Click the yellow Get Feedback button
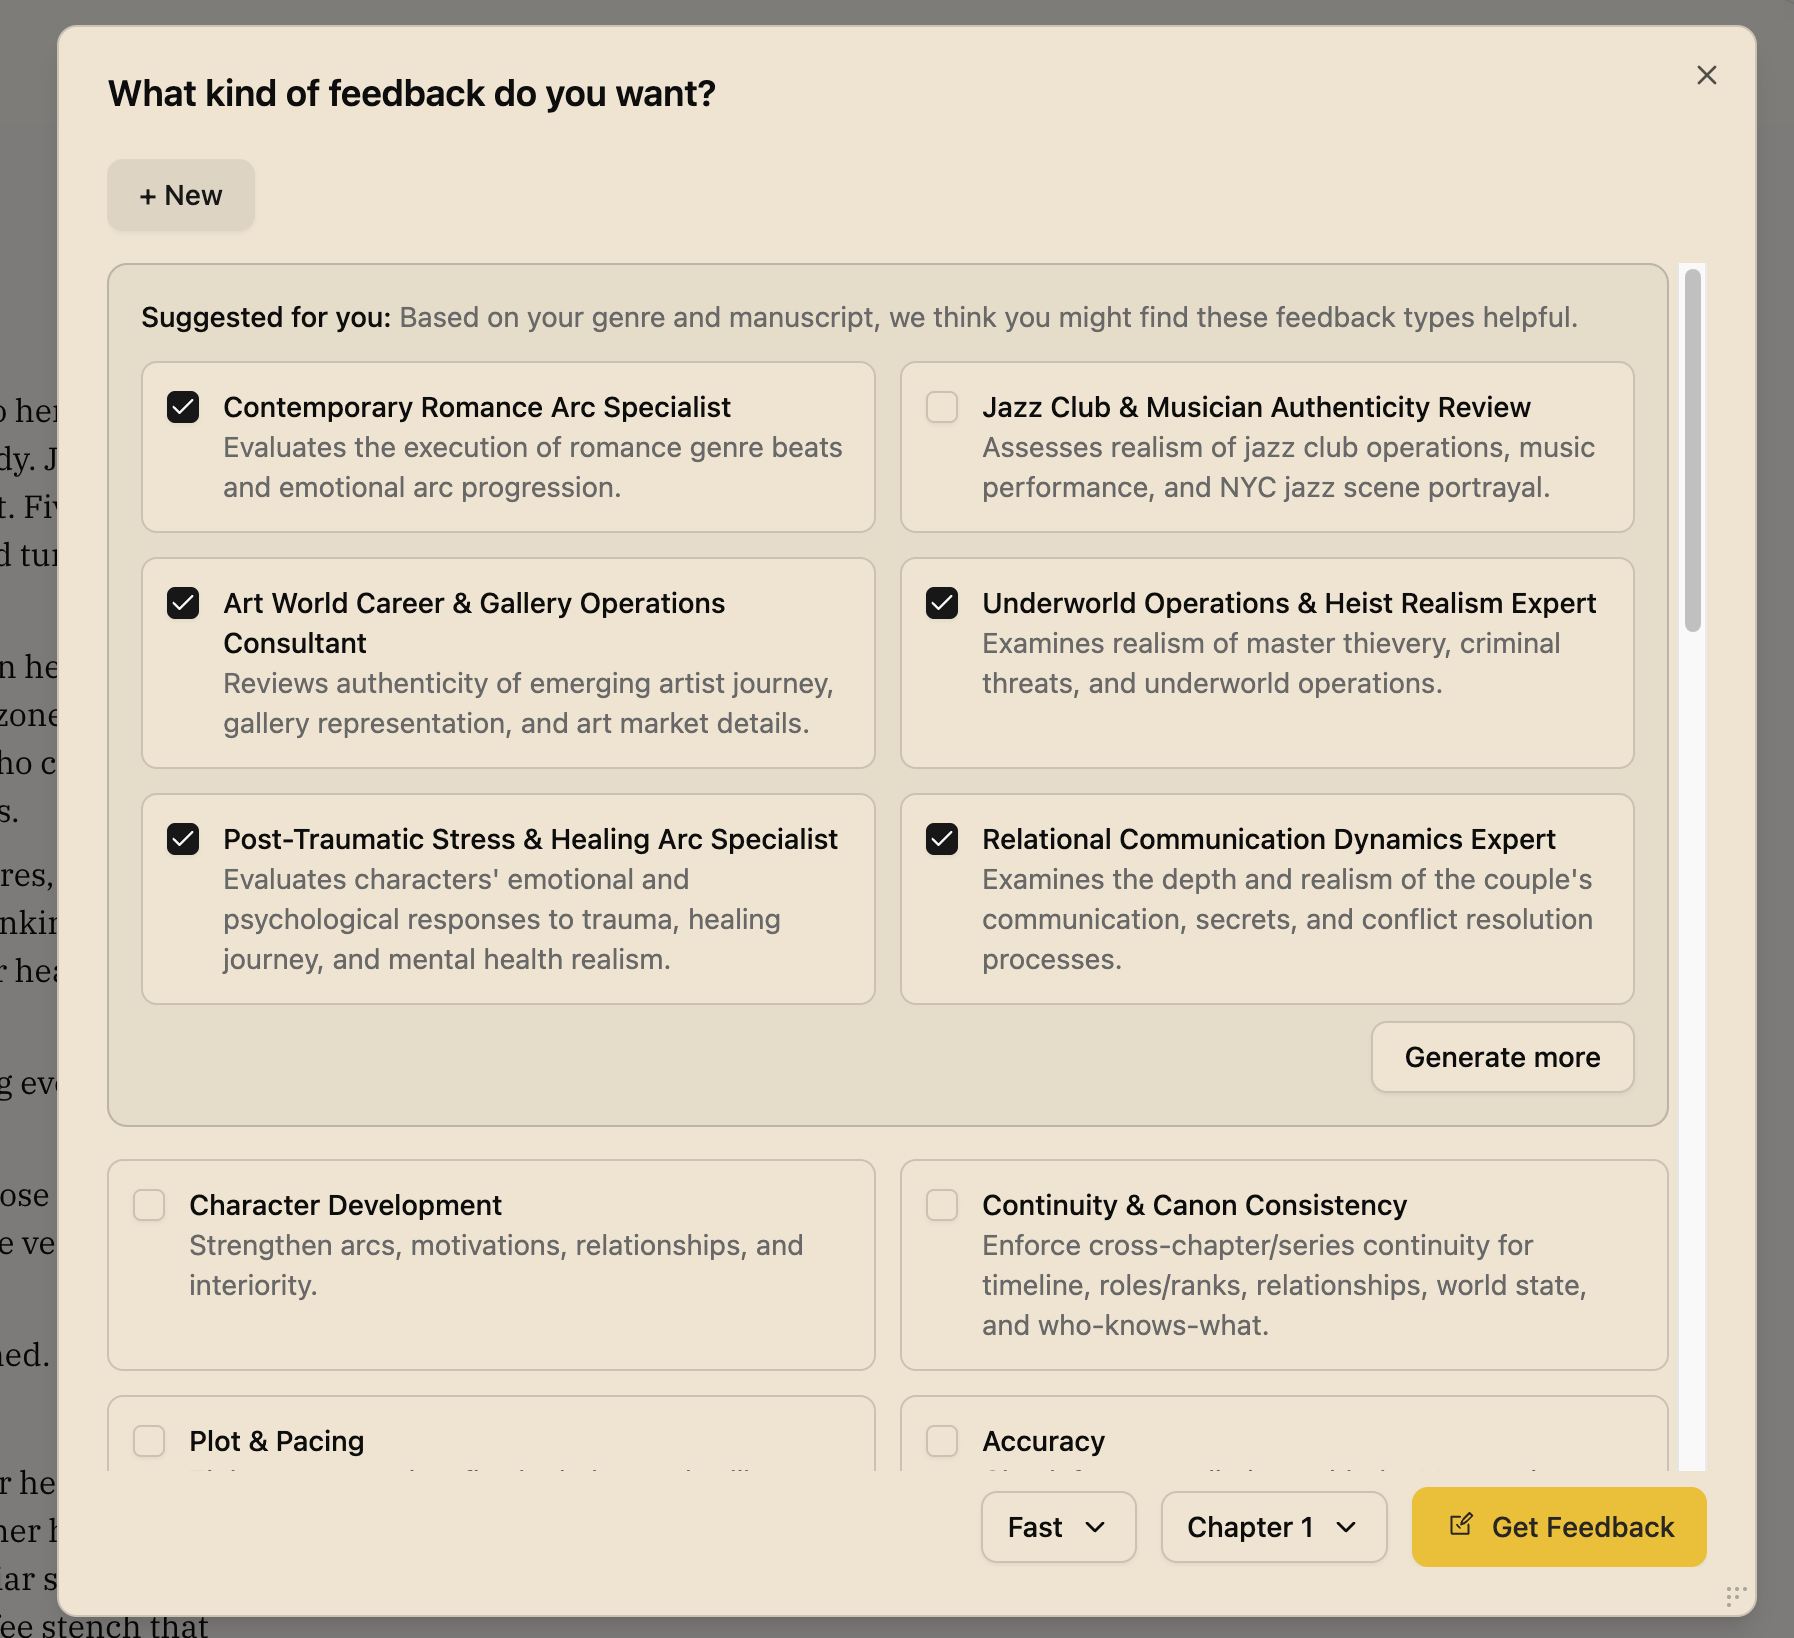The height and width of the screenshot is (1638, 1794). click(x=1557, y=1527)
